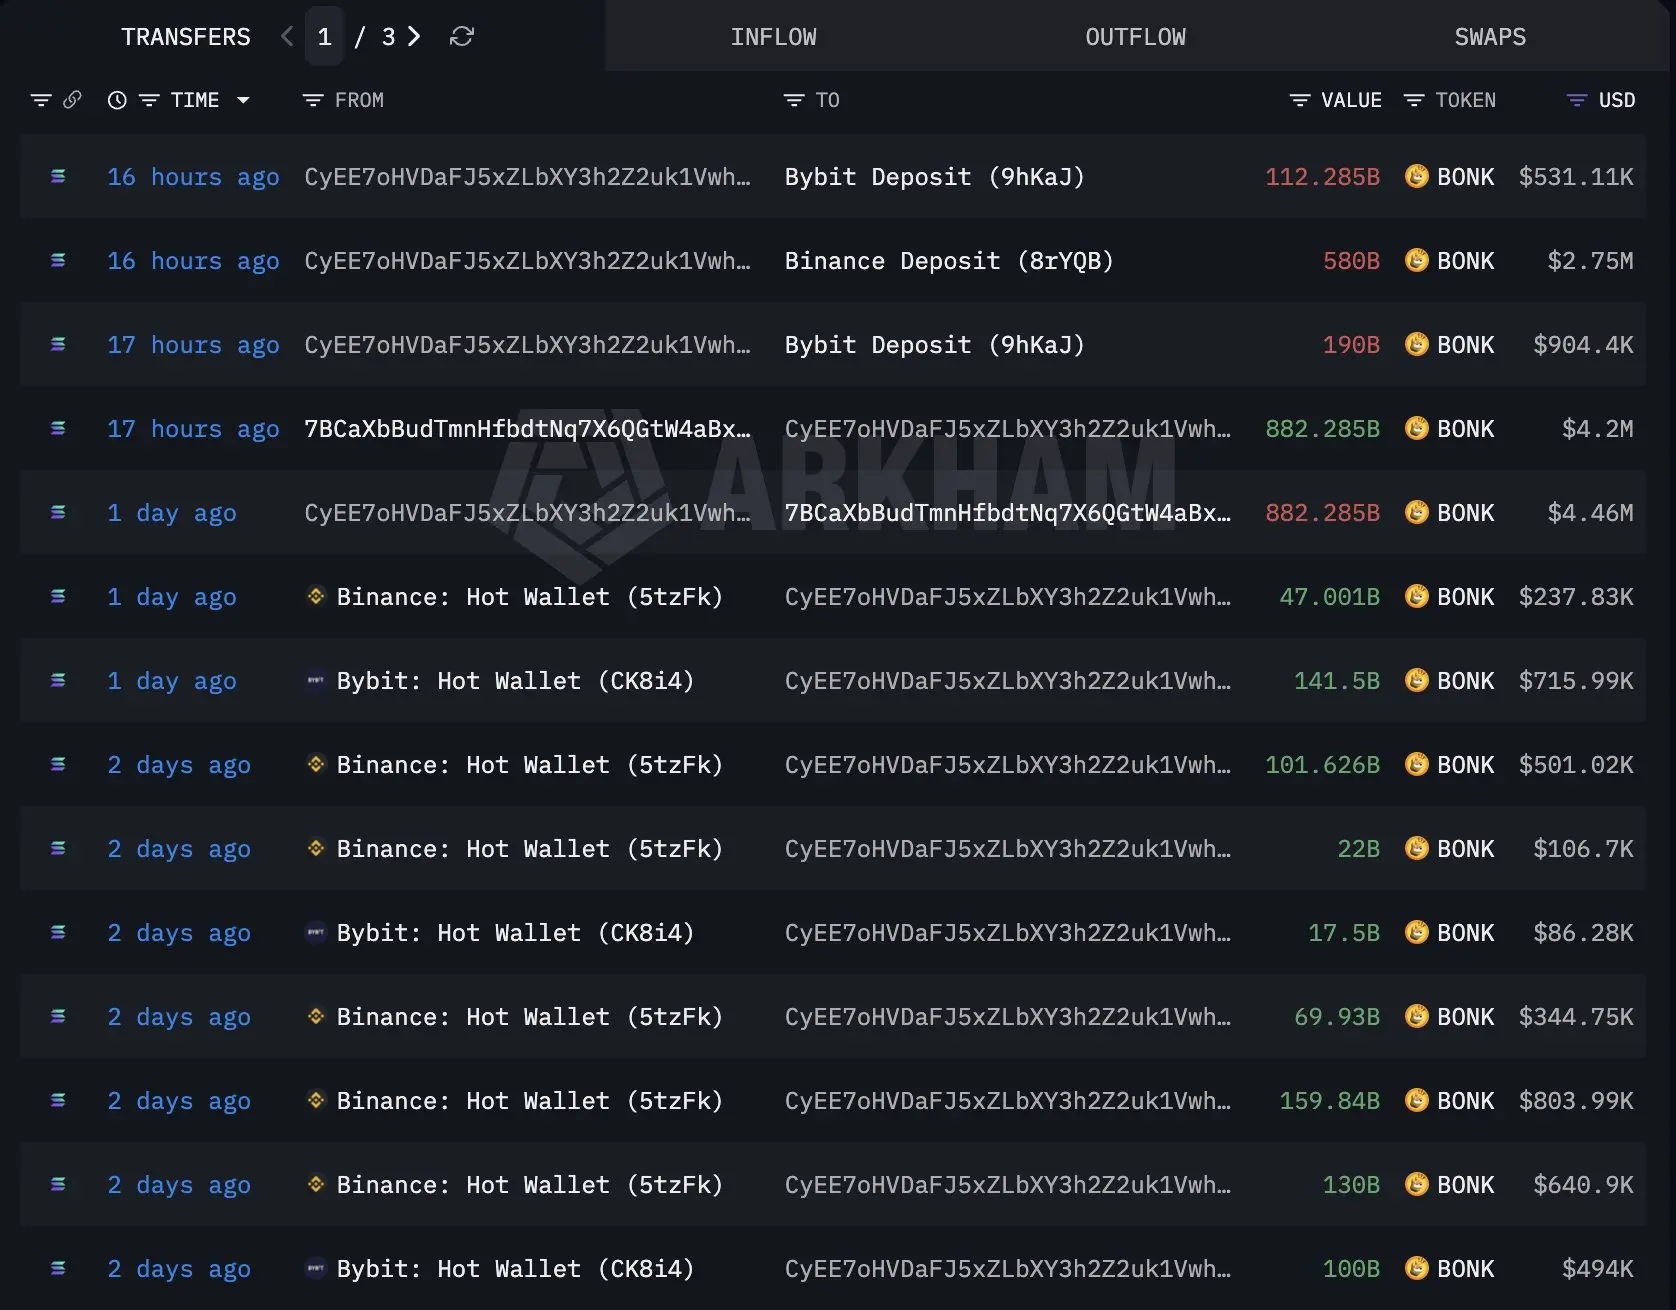
Task: Click the TOKEN column header label
Action: pos(1466,100)
